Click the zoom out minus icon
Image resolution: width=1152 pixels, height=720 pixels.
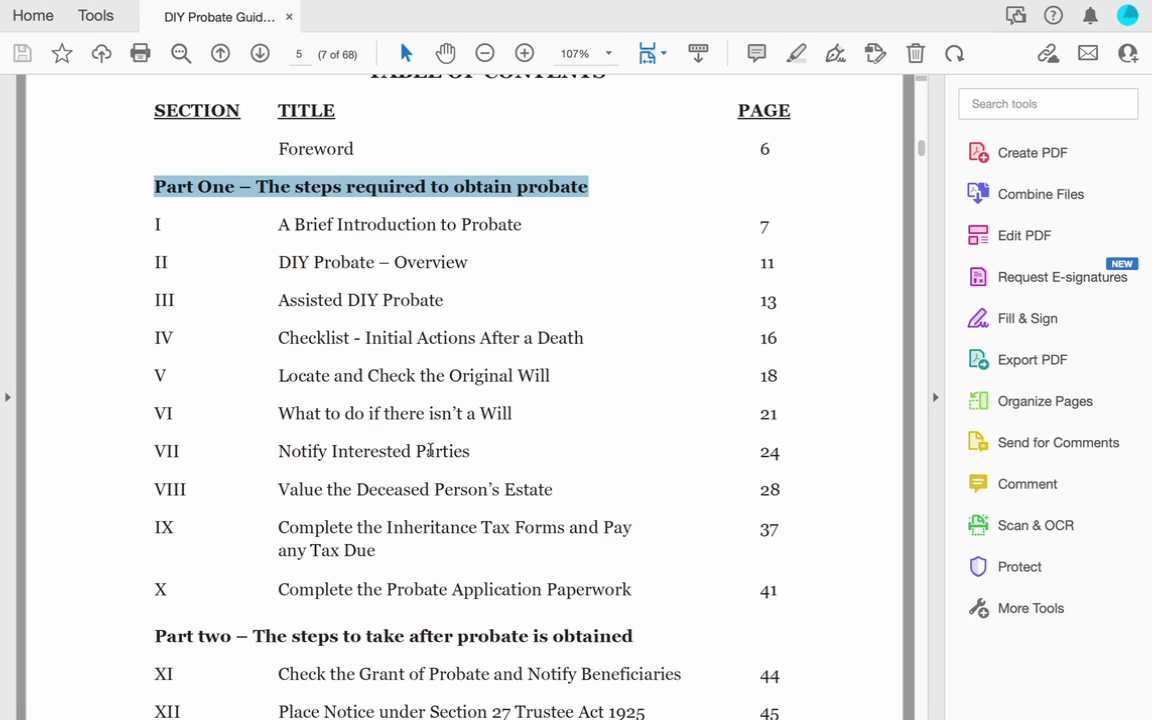coord(485,54)
